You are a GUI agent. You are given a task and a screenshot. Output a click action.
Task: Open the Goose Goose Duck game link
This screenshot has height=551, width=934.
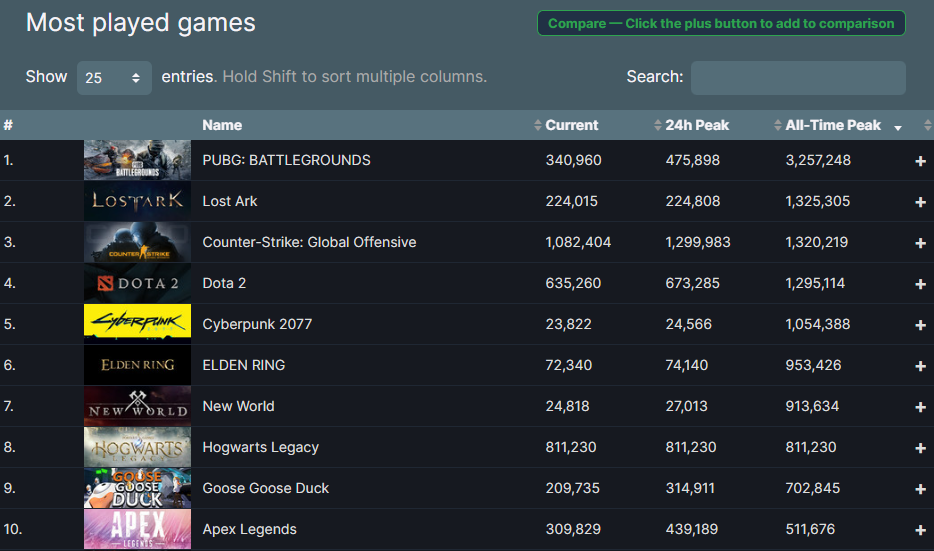click(x=266, y=488)
